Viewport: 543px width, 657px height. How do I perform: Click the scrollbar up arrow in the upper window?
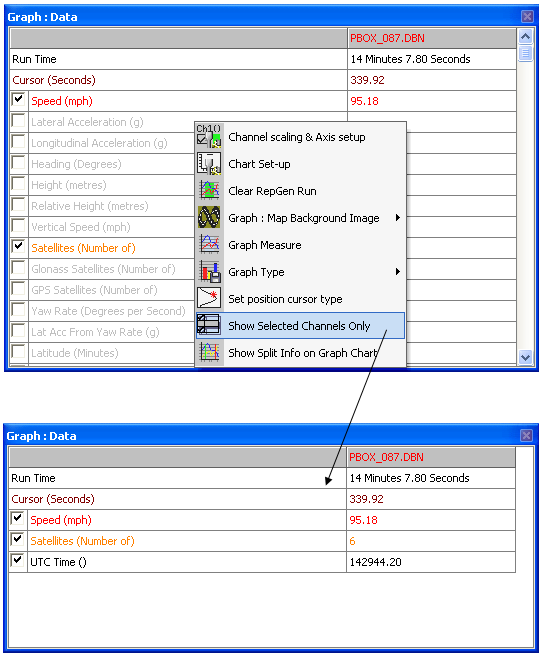pos(525,36)
